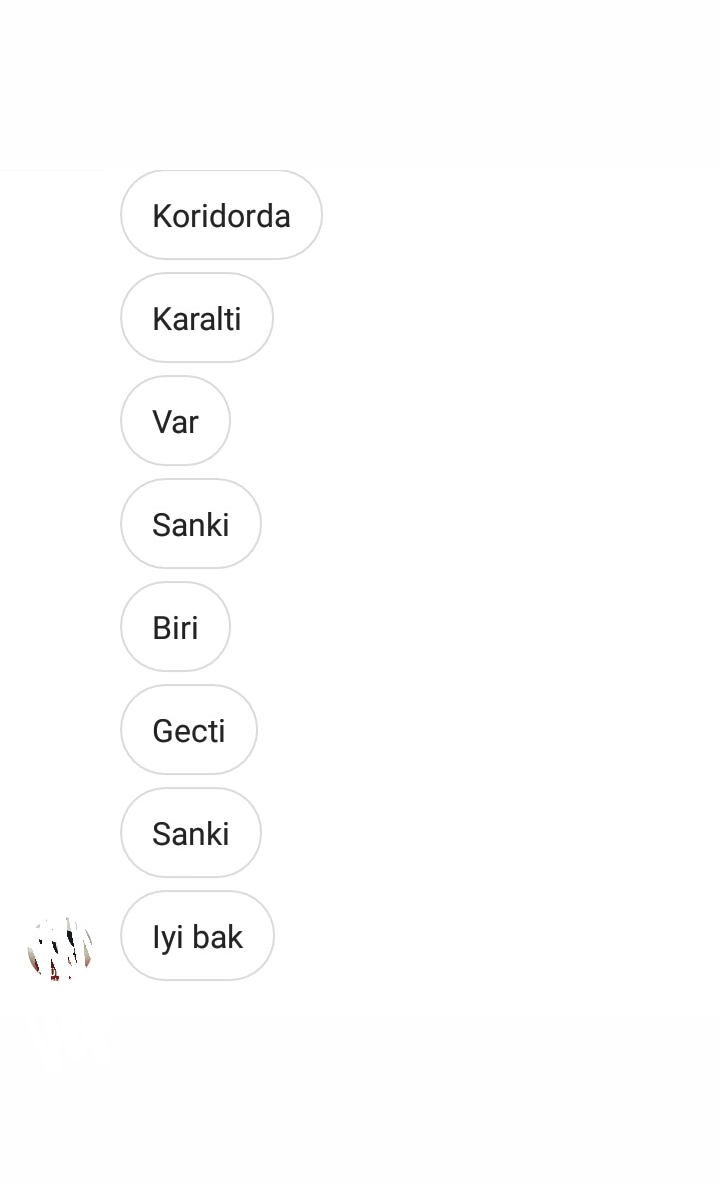This screenshot has height=1184, width=720.
Task: Tap the message next to the avatar
Action: pyautogui.click(x=197, y=936)
